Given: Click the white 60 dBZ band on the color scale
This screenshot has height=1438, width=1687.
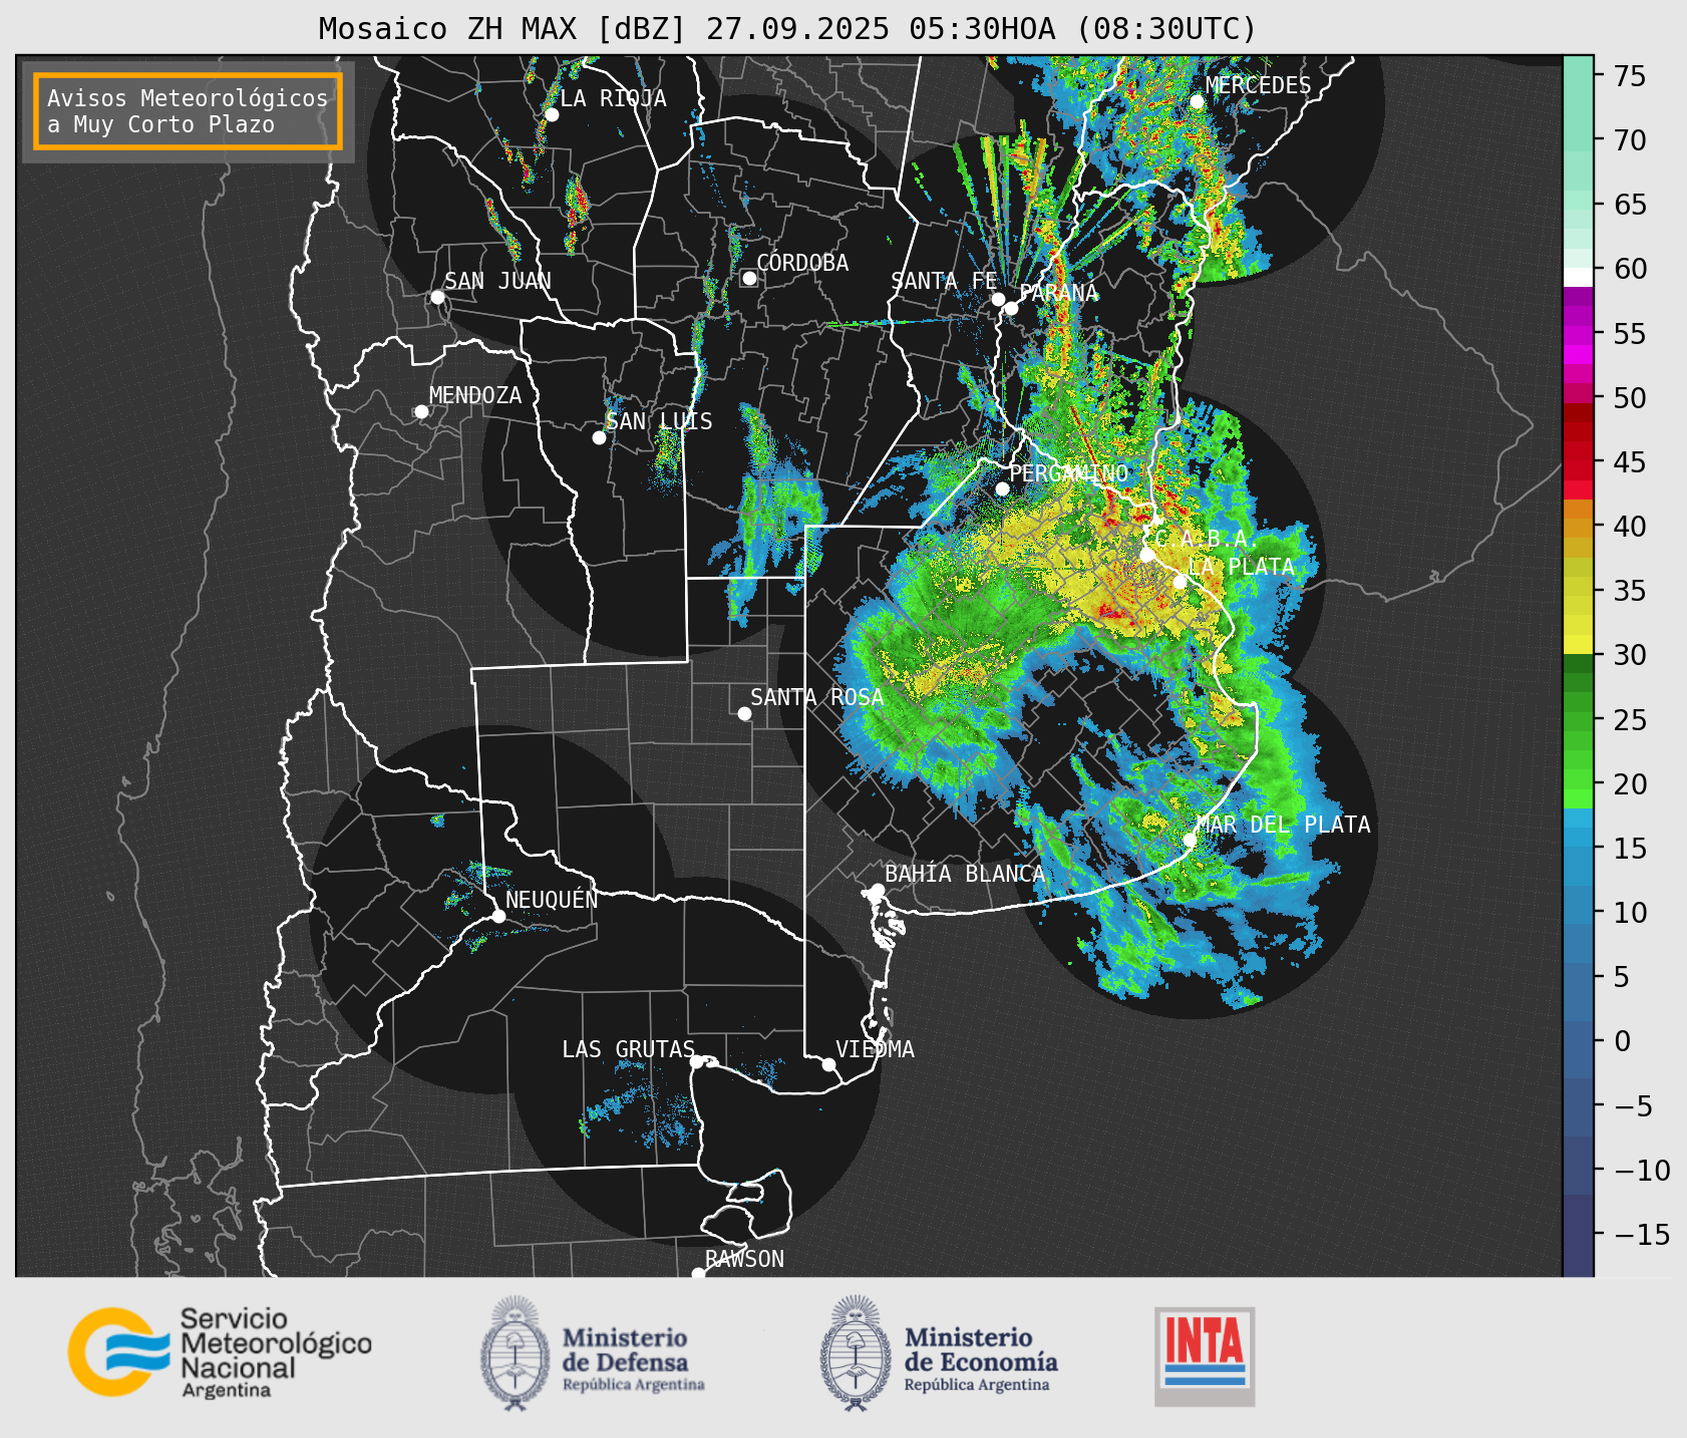Looking at the screenshot, I should [x=1578, y=277].
